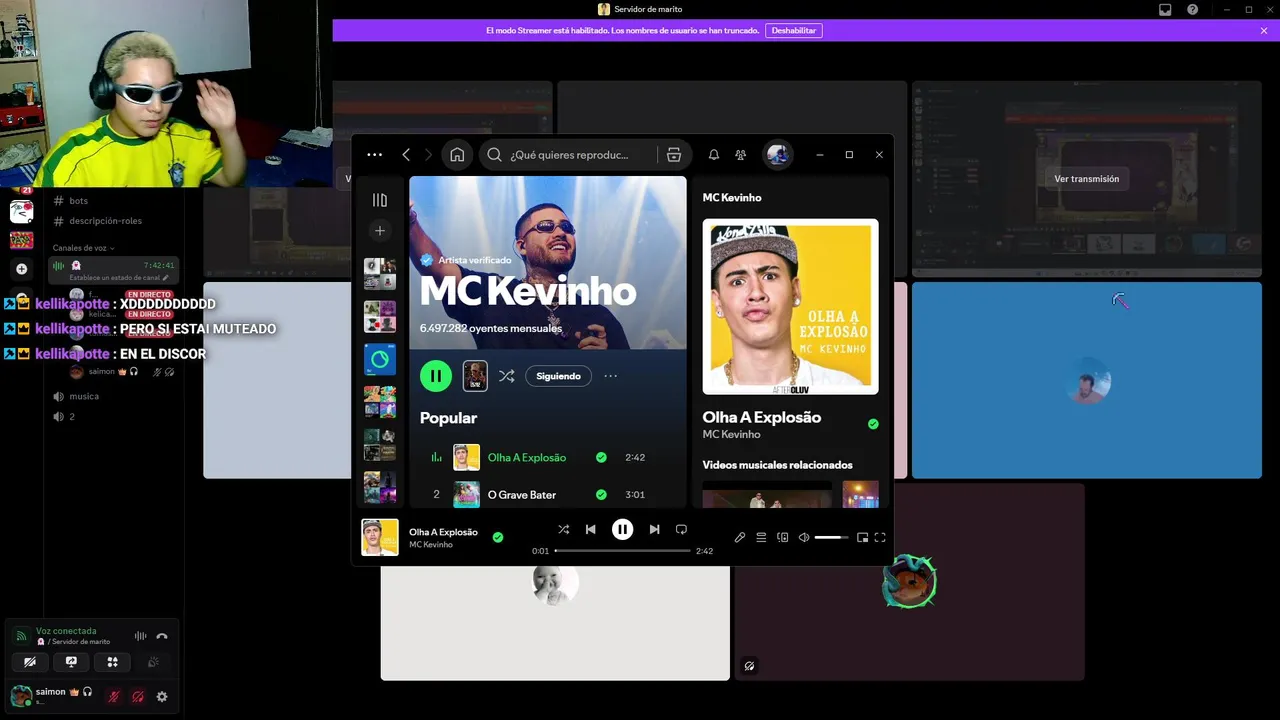Open Spotify Browse icon in search bar
This screenshot has width=1280, height=720.
coord(674,155)
